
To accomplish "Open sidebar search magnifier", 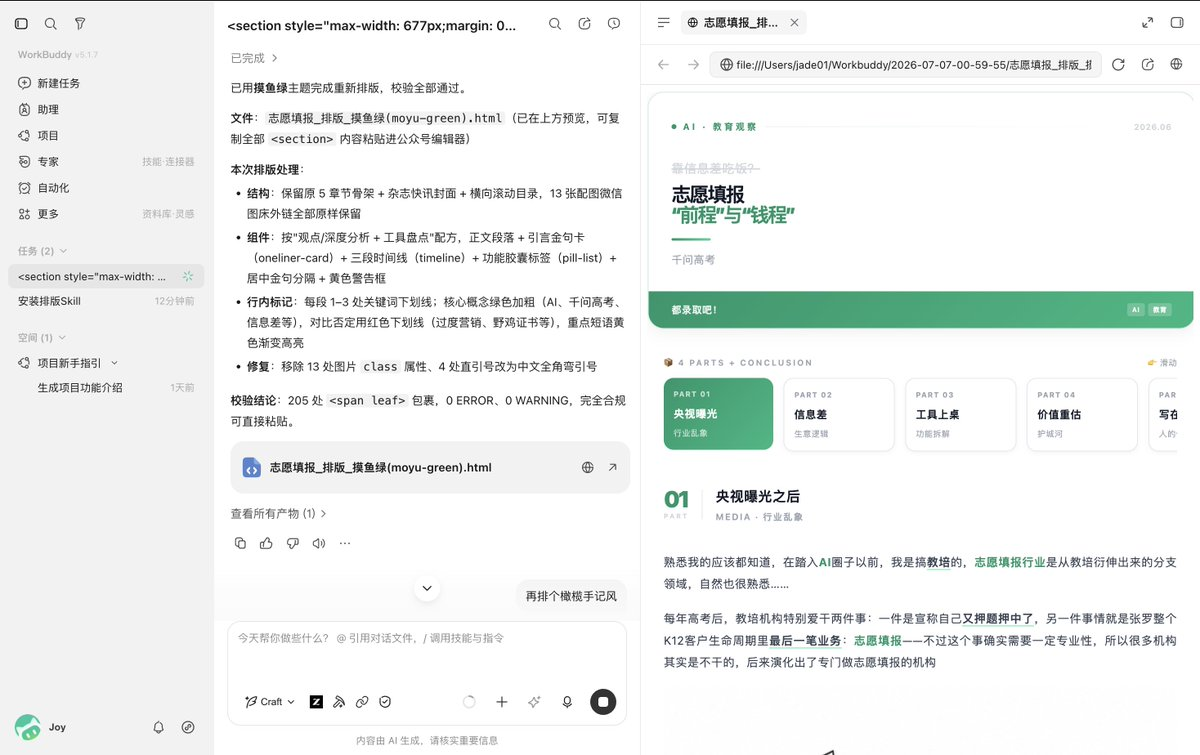I will 51,23.
